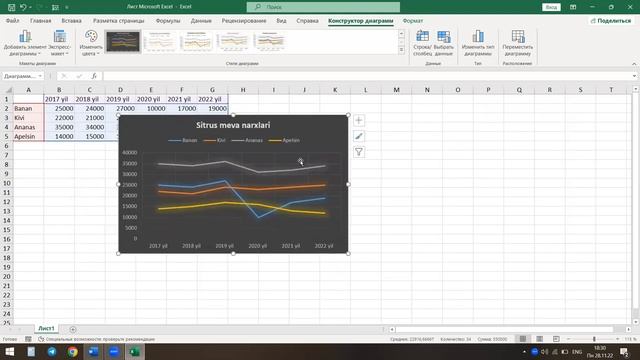Switch to the Рецензирование tab
This screenshot has width=640, height=360.
[x=244, y=21]
